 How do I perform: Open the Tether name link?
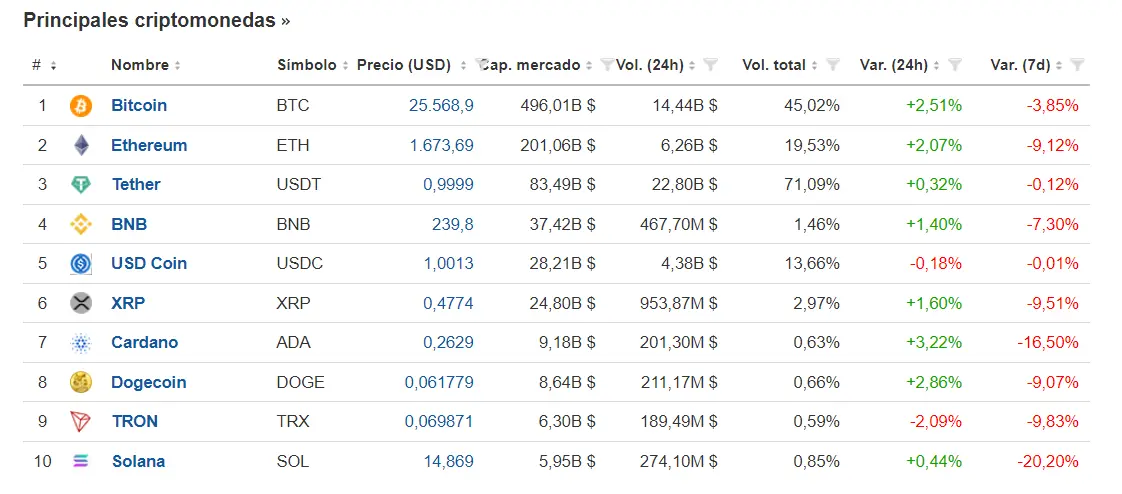click(136, 185)
